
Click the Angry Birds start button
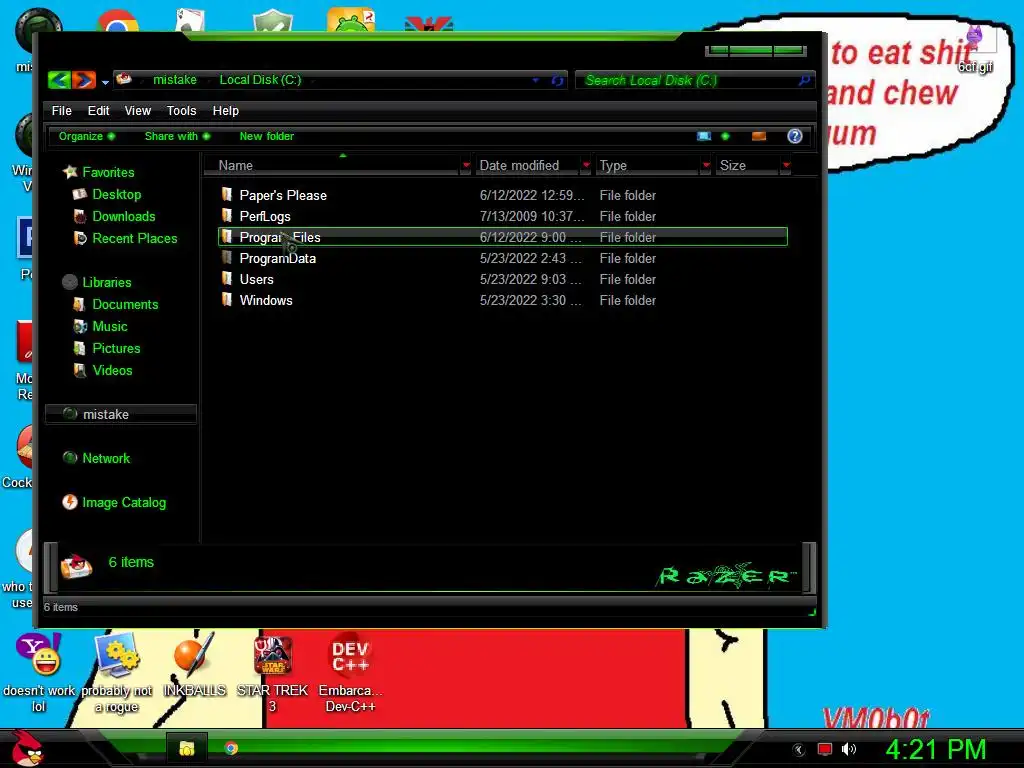pos(28,748)
